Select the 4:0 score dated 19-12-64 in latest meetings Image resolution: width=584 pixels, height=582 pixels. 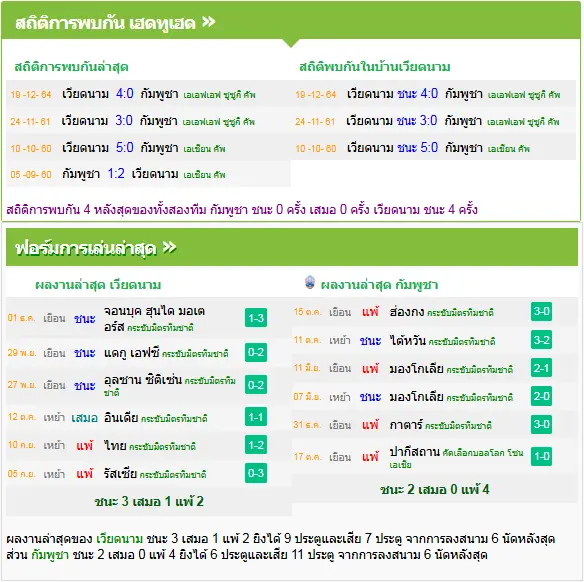point(124,93)
